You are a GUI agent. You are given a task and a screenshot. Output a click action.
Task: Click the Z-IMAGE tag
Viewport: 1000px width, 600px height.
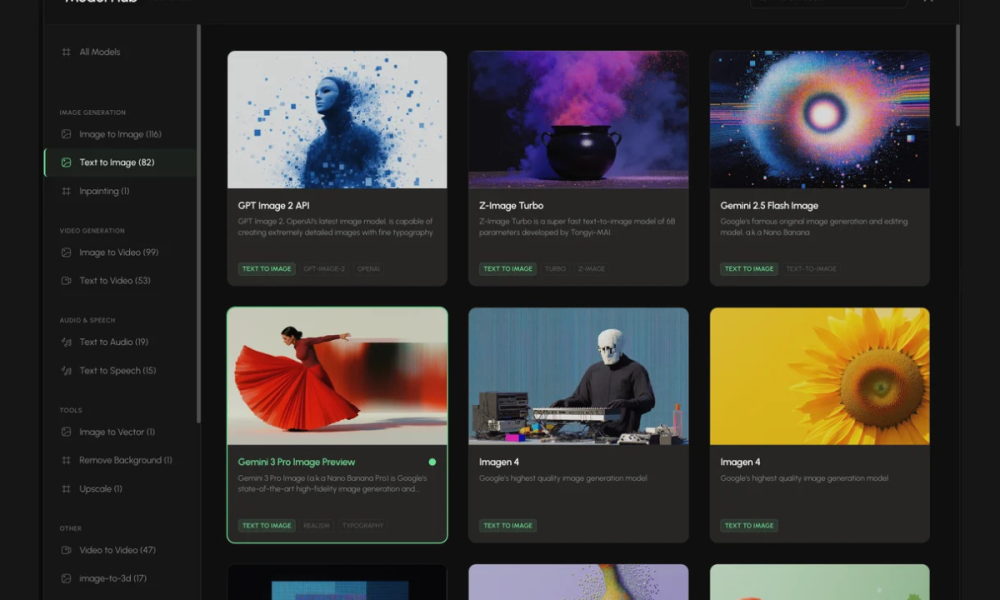coord(591,269)
